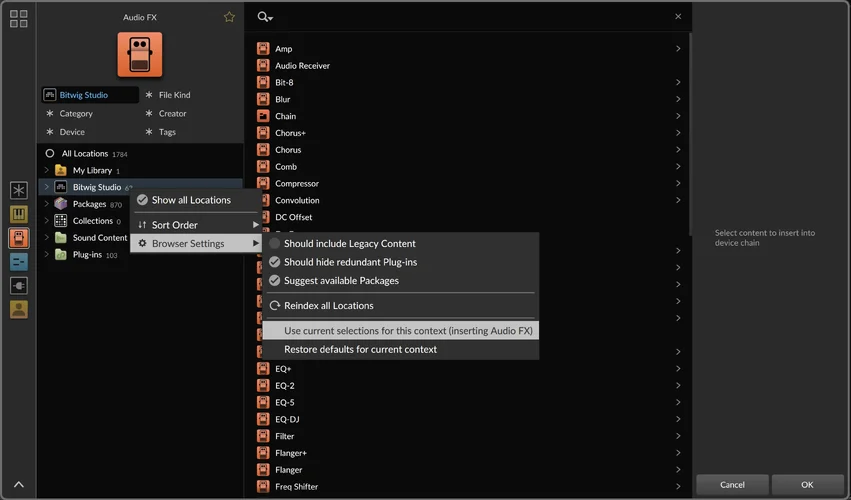Click the upward chevron at the sidebar bottom
Screen dimensions: 851x500
coord(18,484)
